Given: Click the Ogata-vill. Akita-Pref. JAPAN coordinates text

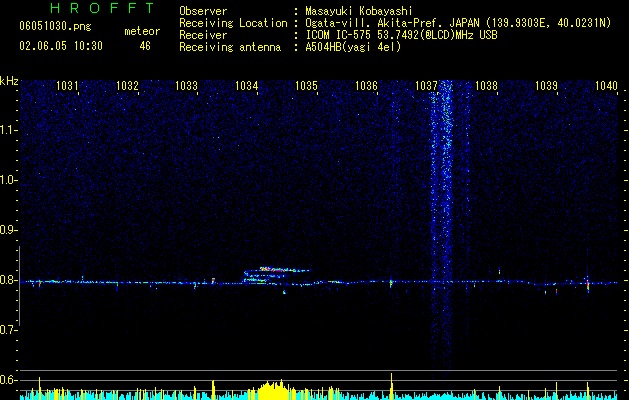Looking at the screenshot, I should point(458,23).
